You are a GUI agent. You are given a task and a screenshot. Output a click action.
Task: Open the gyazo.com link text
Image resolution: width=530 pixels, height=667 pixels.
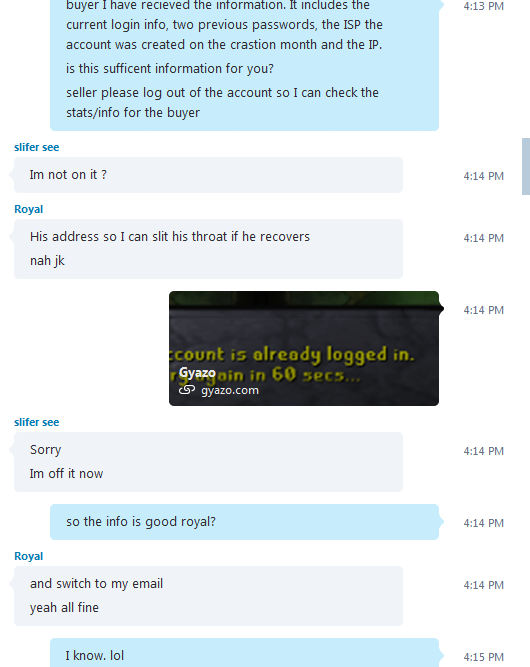pyautogui.click(x=230, y=390)
